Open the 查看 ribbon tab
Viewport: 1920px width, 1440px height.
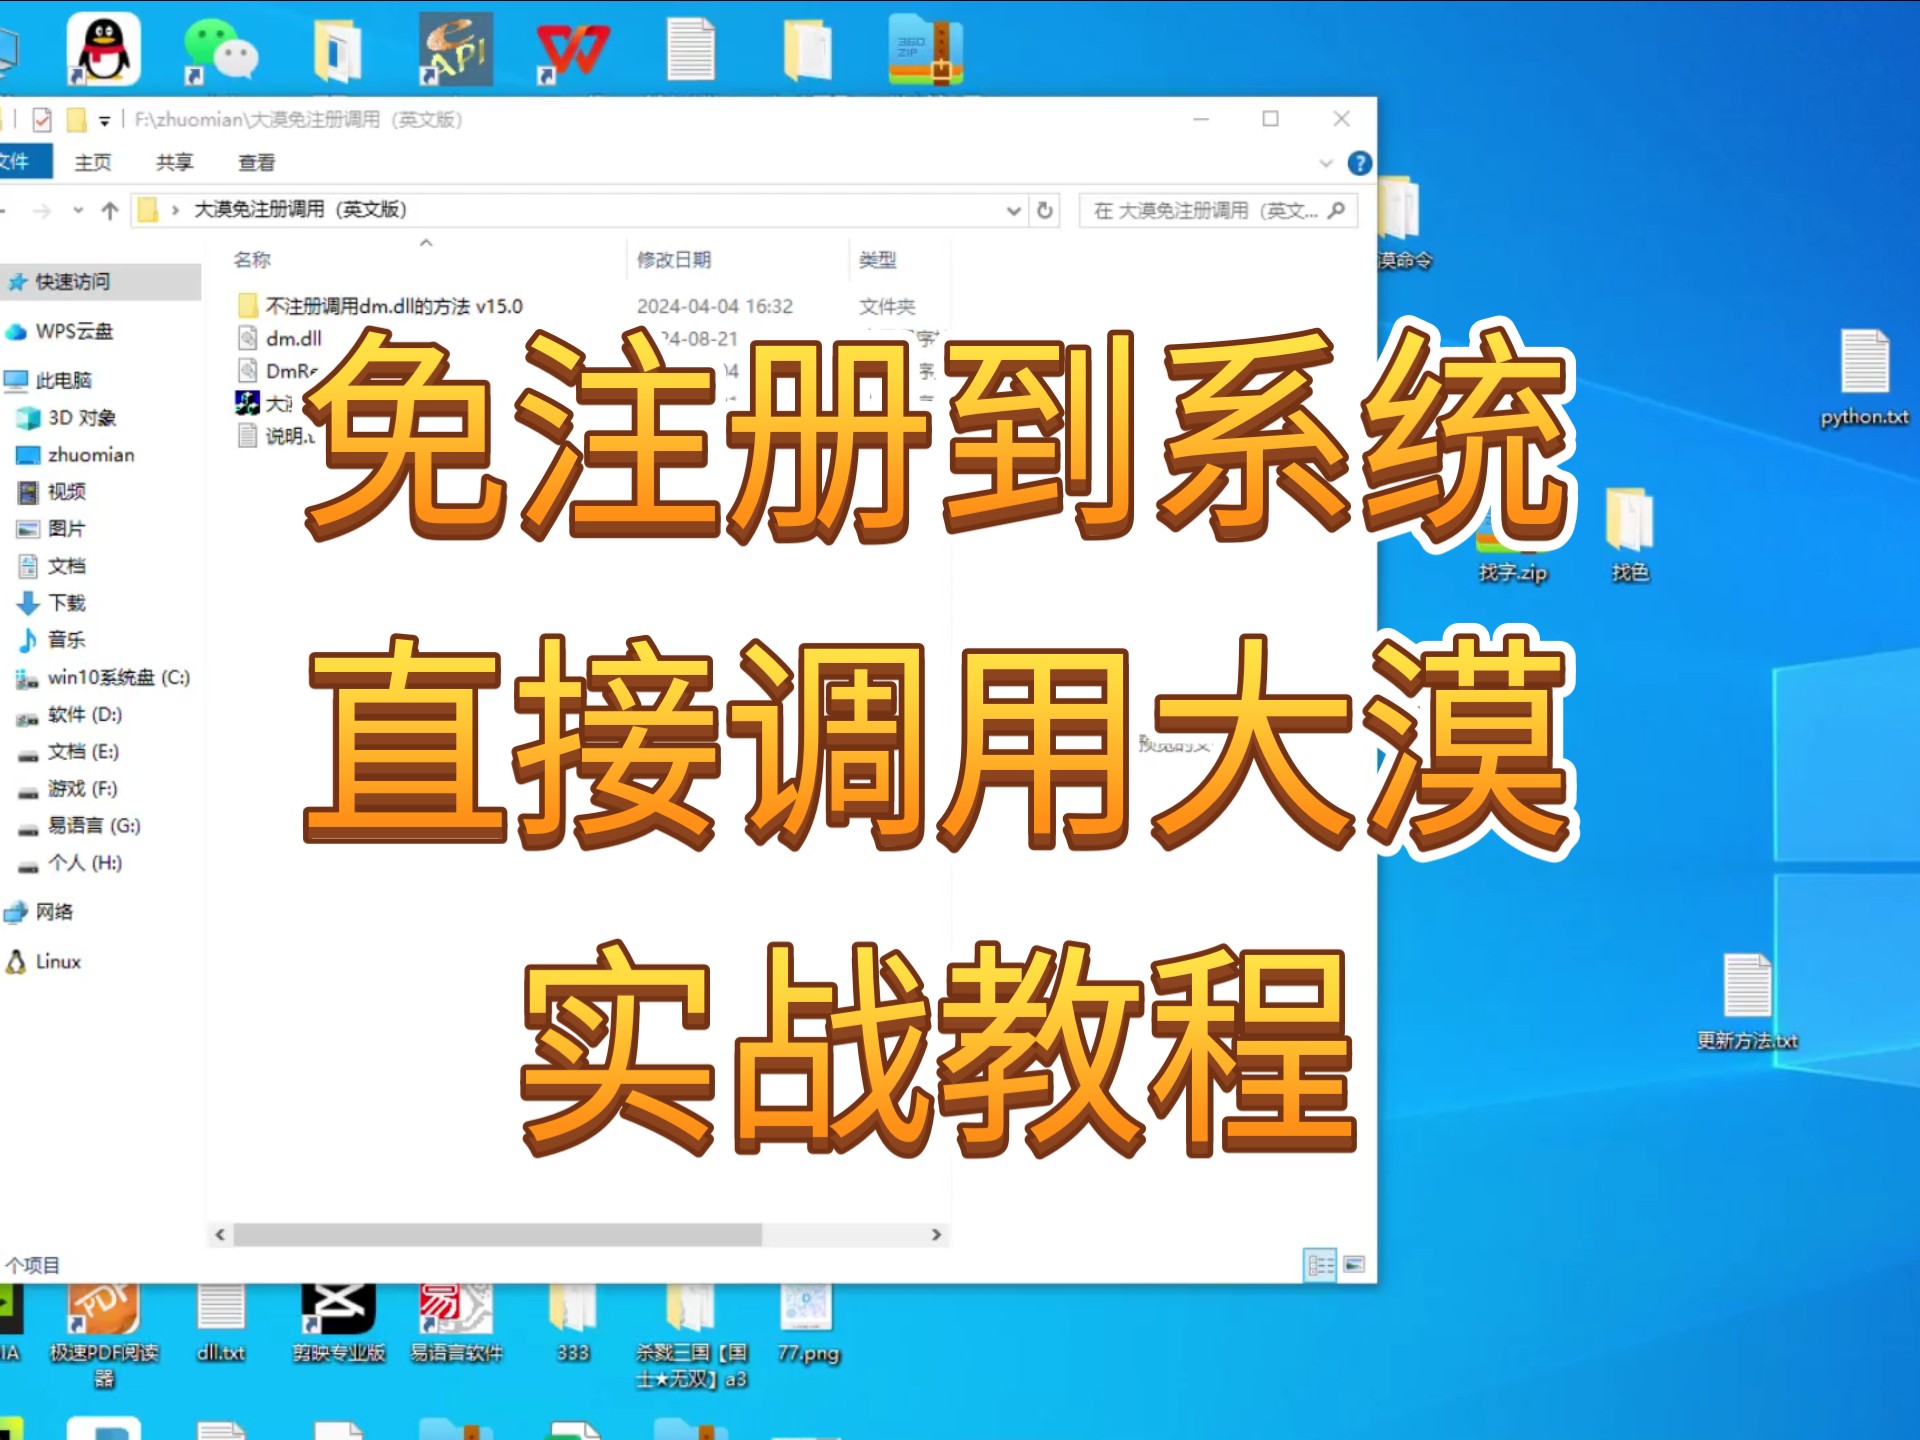point(256,162)
